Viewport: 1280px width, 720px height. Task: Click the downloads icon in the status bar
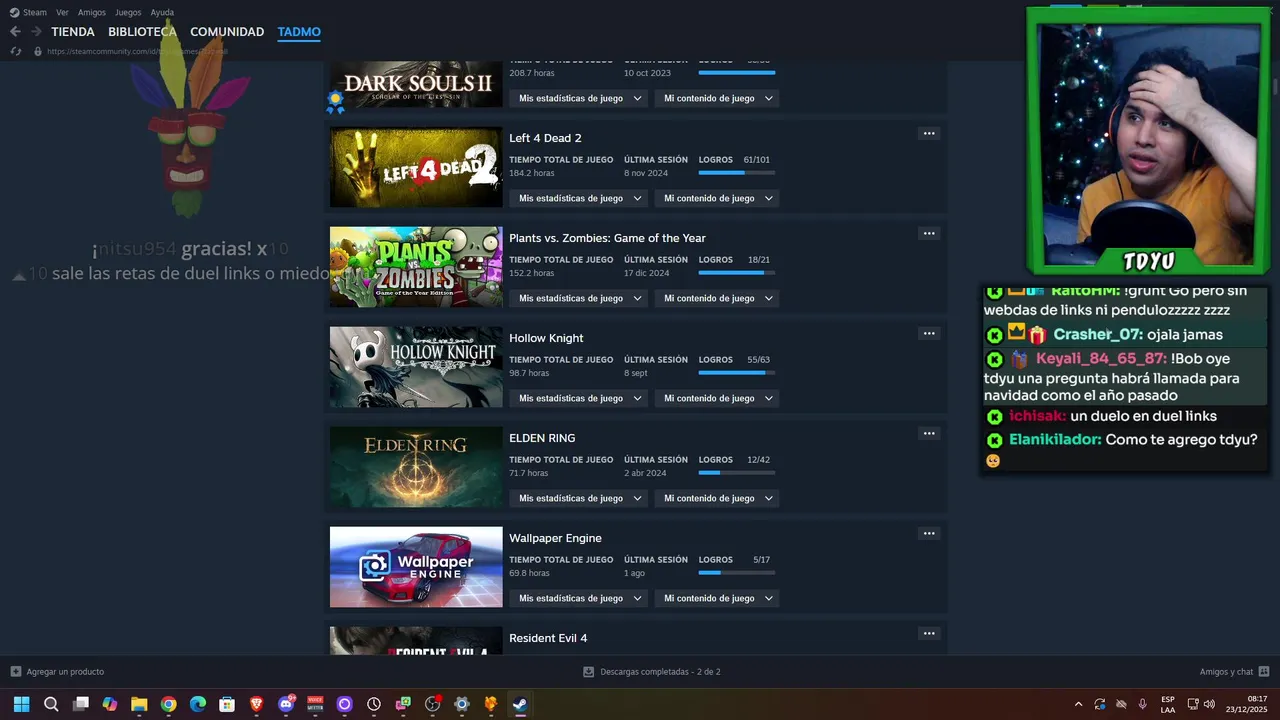point(589,671)
